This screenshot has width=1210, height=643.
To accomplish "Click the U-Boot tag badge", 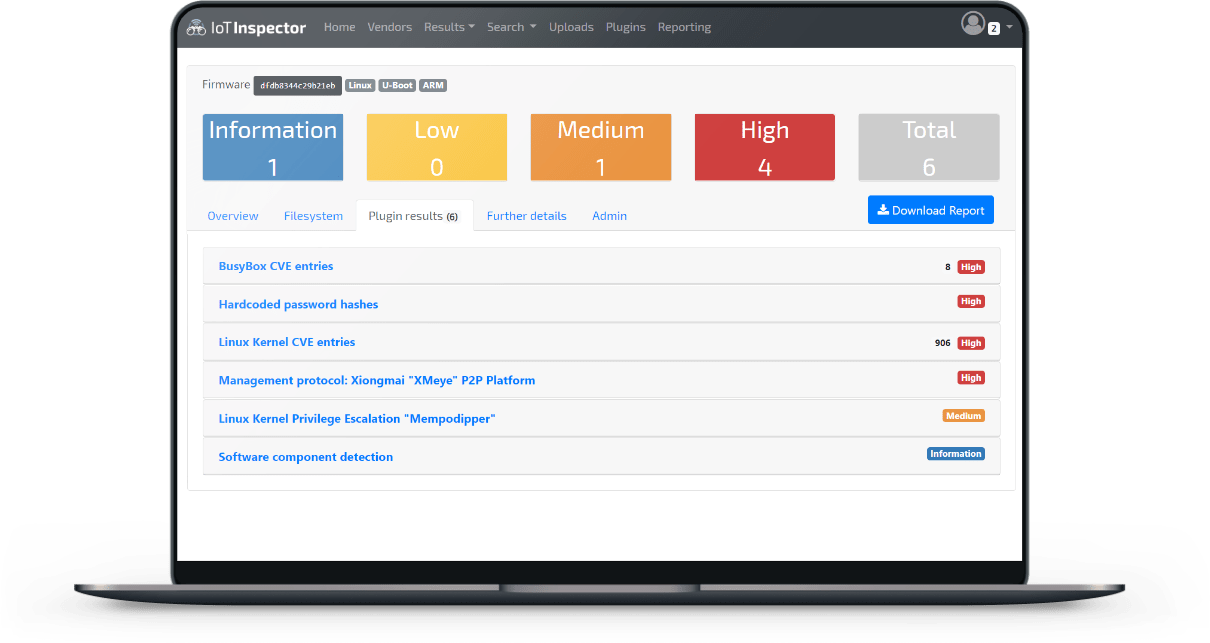I will (397, 86).
